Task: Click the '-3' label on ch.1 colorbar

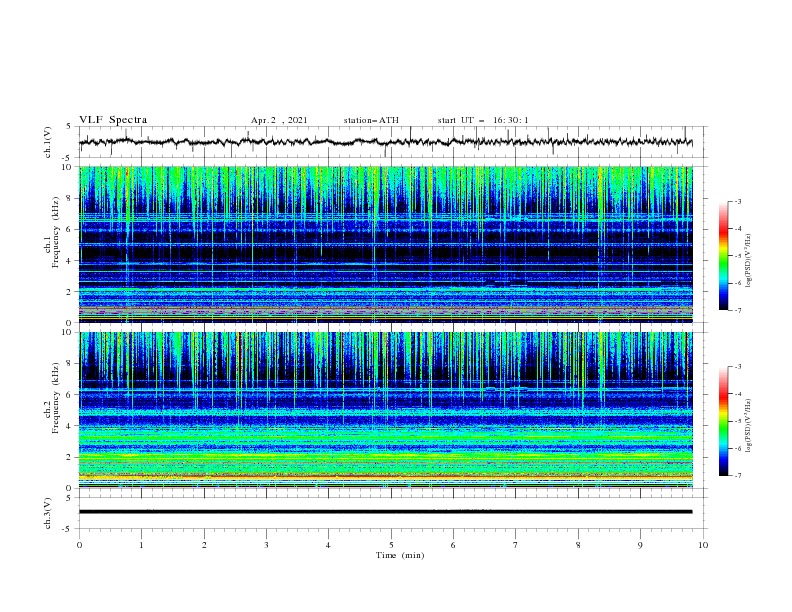Action: (737, 201)
